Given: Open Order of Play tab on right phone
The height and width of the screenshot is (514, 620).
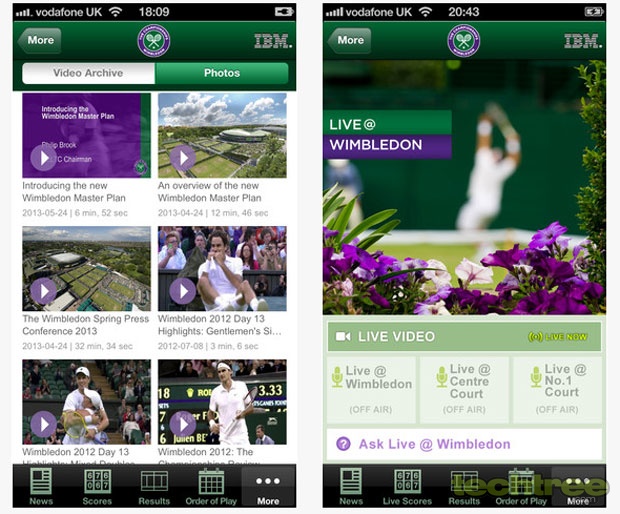Looking at the screenshot, I should click(x=521, y=487).
